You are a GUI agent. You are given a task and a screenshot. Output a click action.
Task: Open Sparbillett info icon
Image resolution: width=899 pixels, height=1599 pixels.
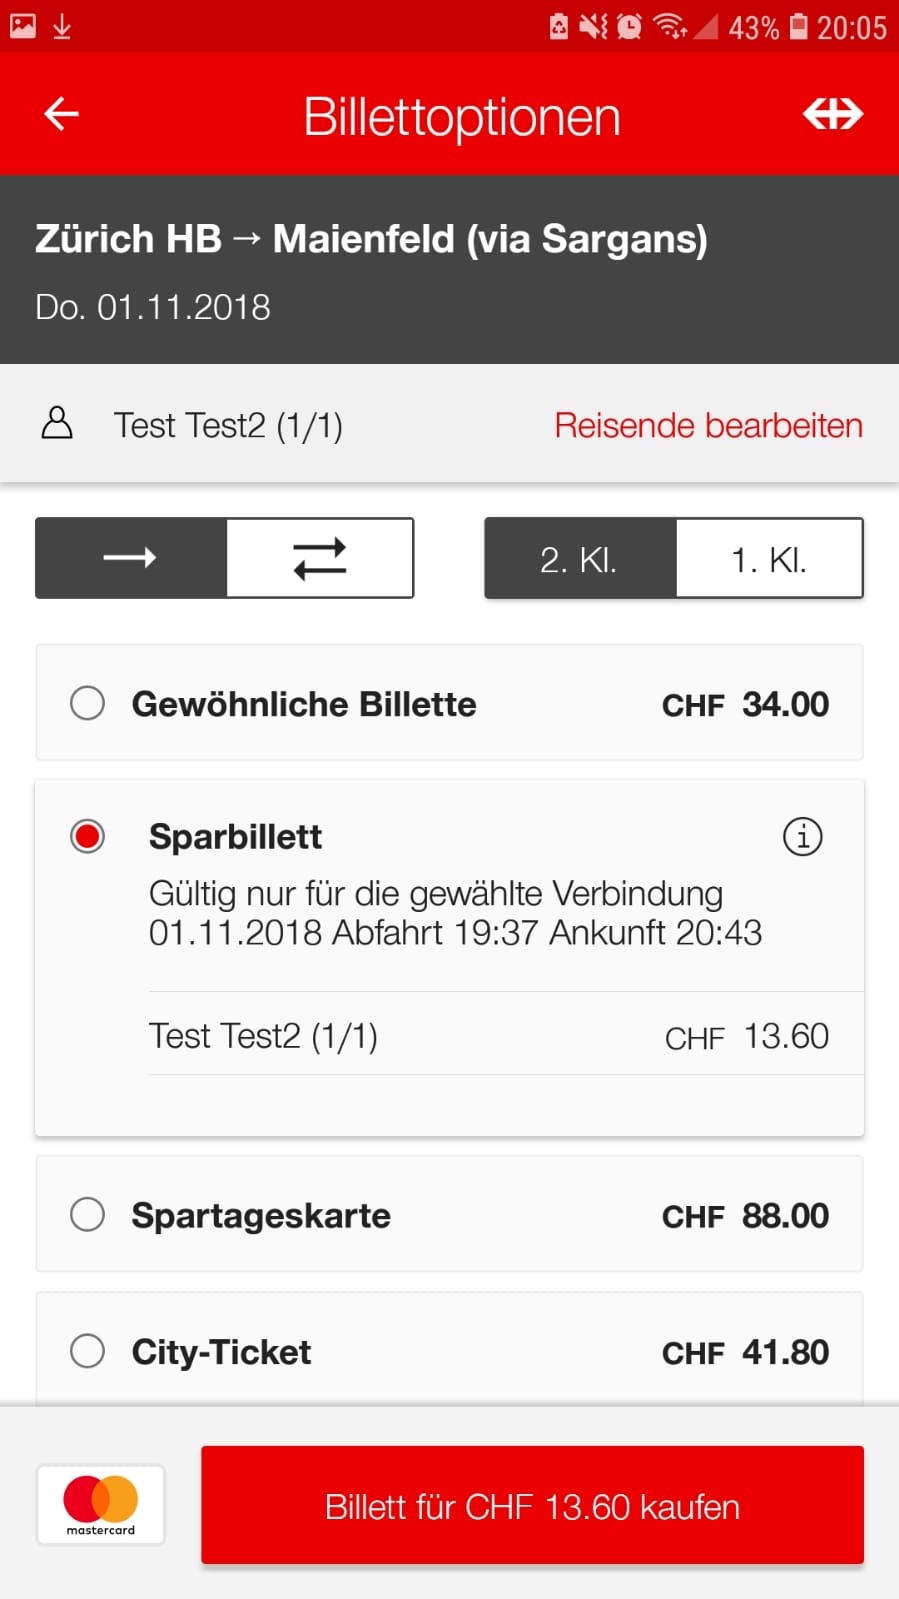tap(802, 836)
